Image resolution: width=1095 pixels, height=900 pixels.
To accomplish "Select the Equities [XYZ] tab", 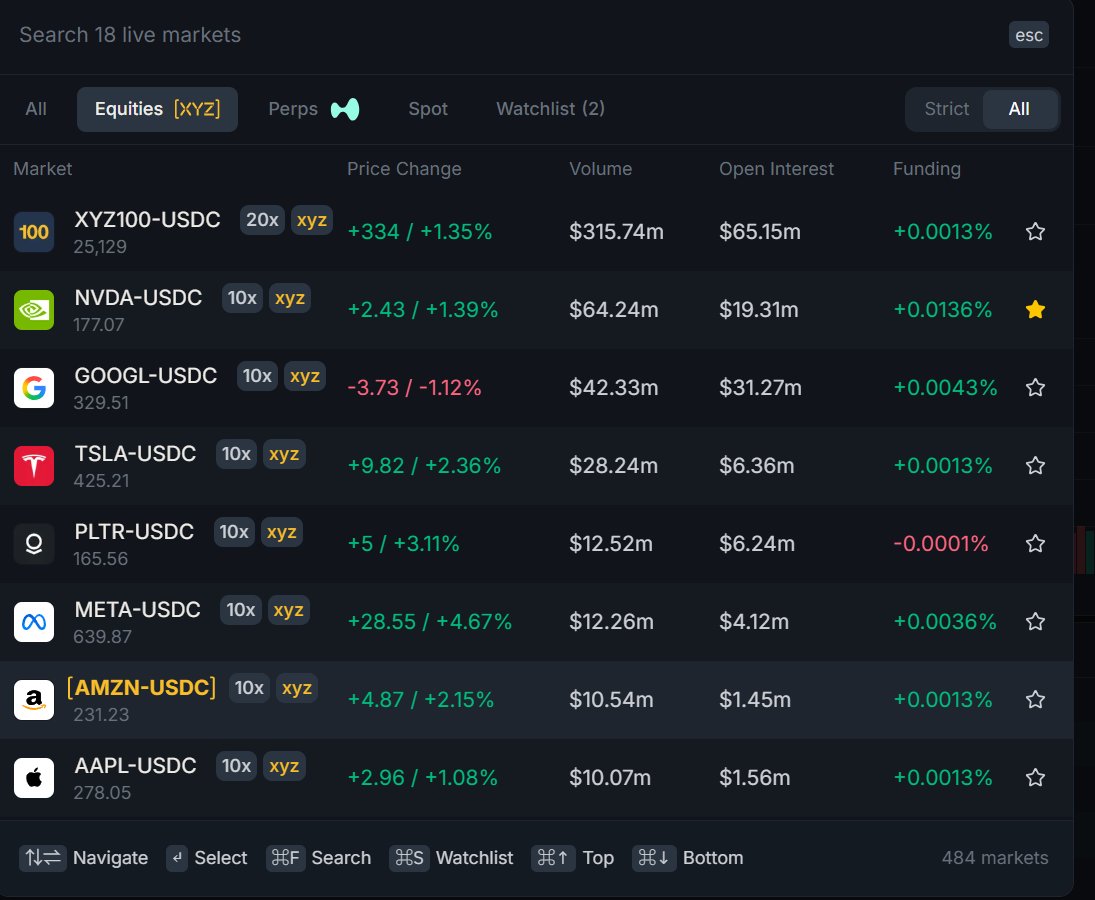I will click(157, 109).
